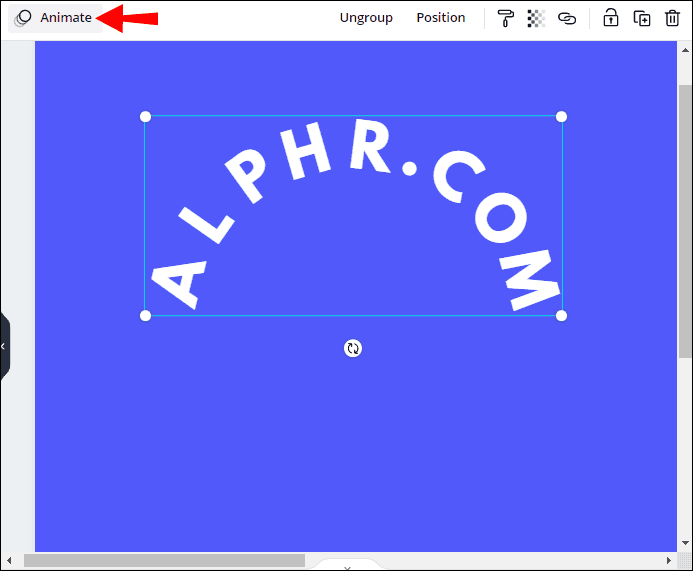Click the top-right resize handle
Image resolution: width=693 pixels, height=571 pixels.
click(x=561, y=117)
